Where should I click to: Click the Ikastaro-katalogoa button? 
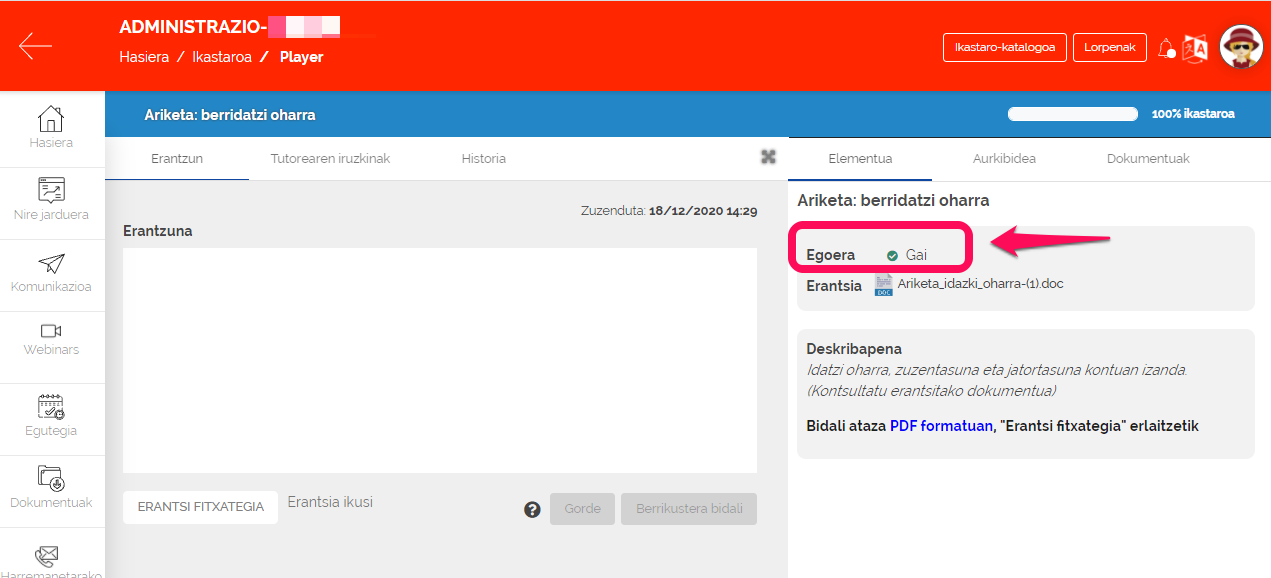click(1004, 47)
